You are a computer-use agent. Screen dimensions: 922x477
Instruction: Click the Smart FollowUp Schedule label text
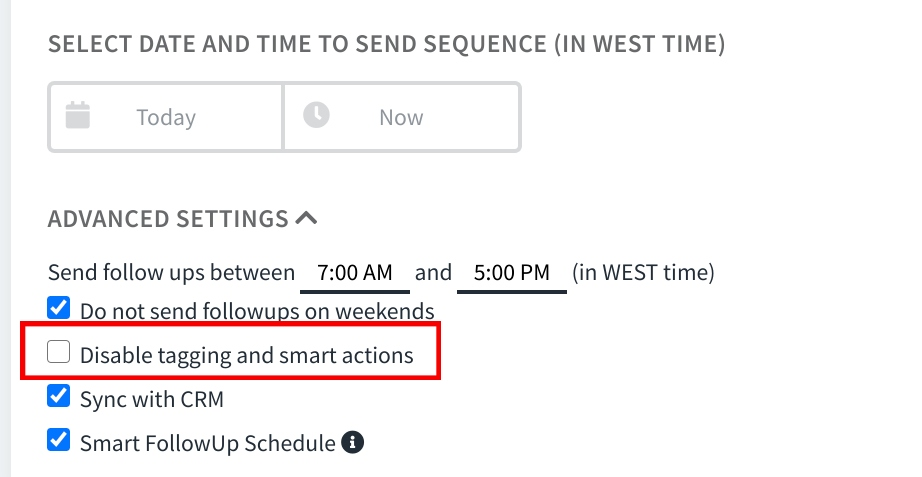pos(208,443)
